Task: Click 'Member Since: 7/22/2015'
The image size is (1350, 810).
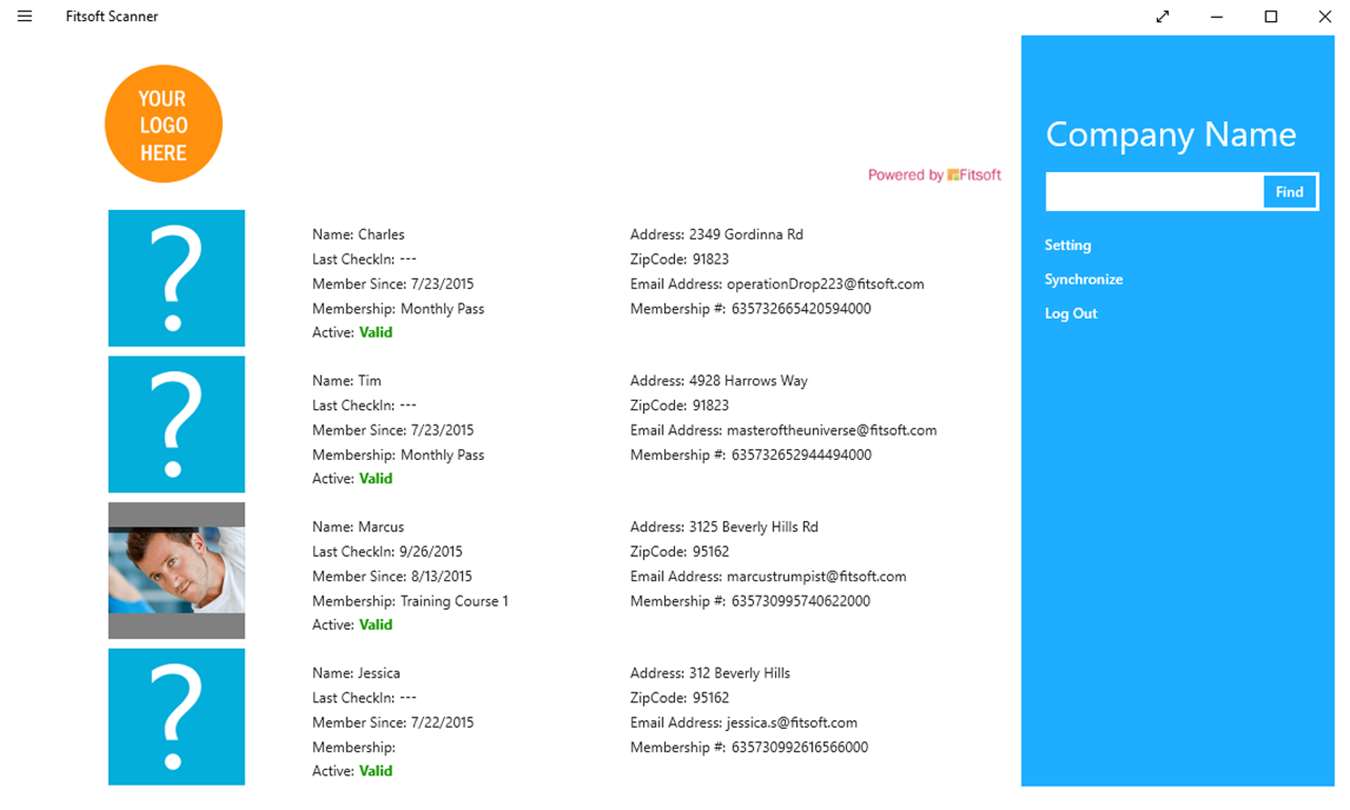Action: coord(393,722)
